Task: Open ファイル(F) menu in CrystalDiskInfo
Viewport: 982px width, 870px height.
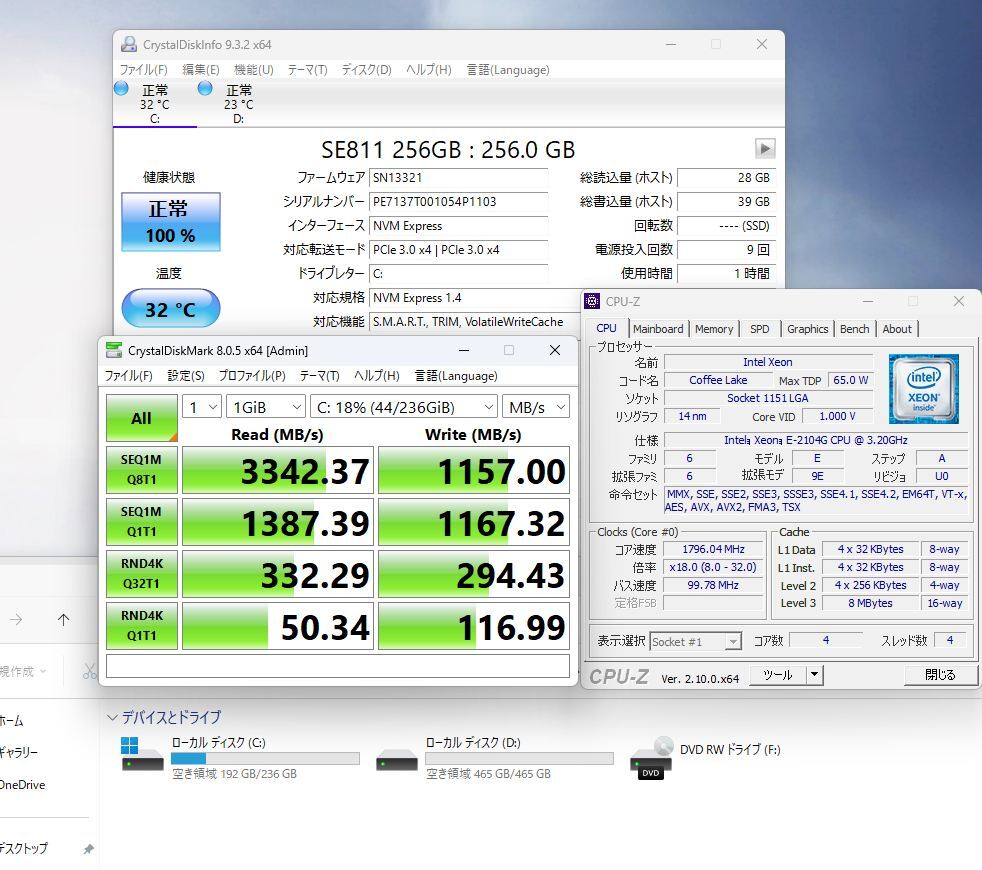Action: point(143,70)
